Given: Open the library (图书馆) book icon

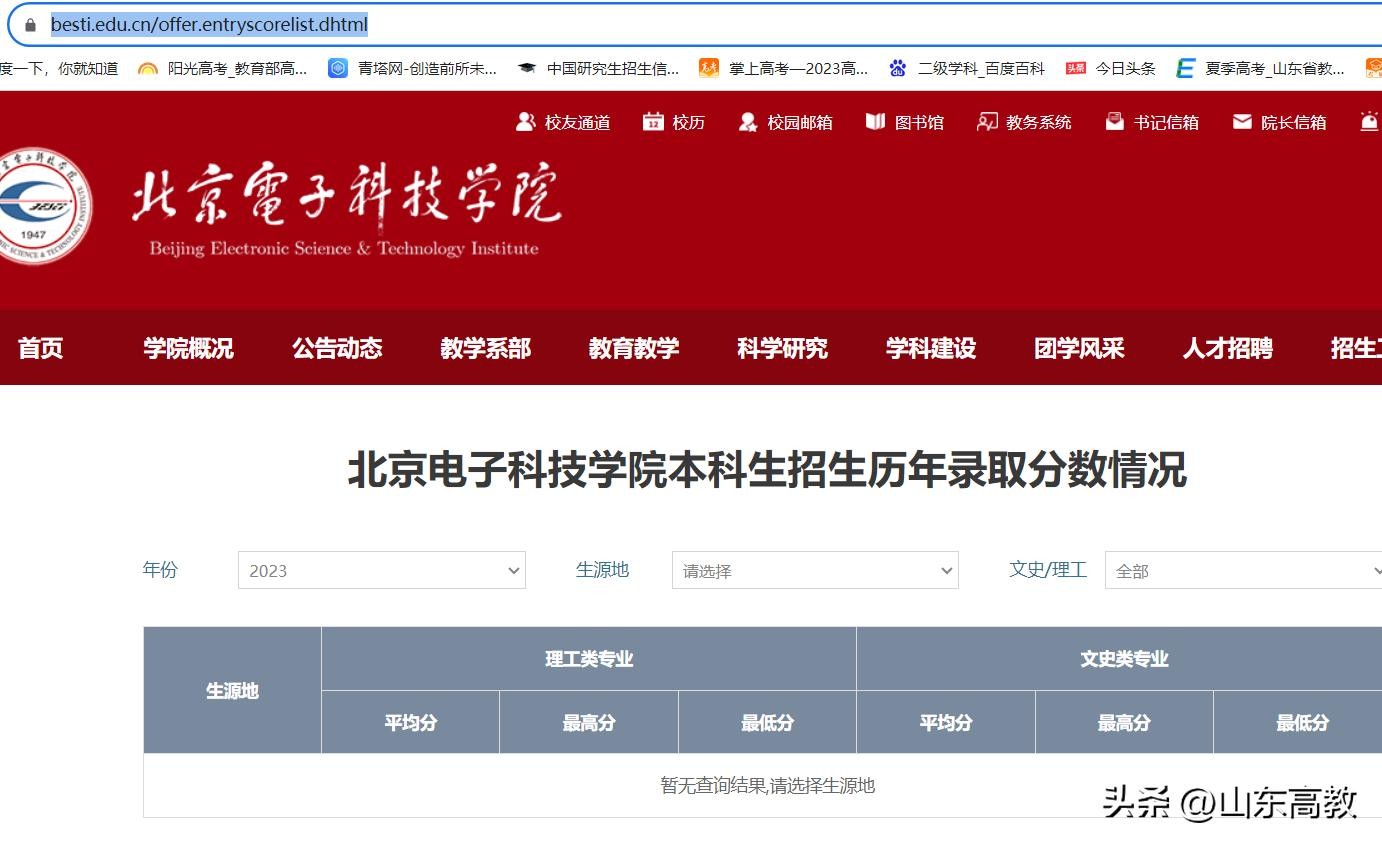Looking at the screenshot, I should pos(875,122).
